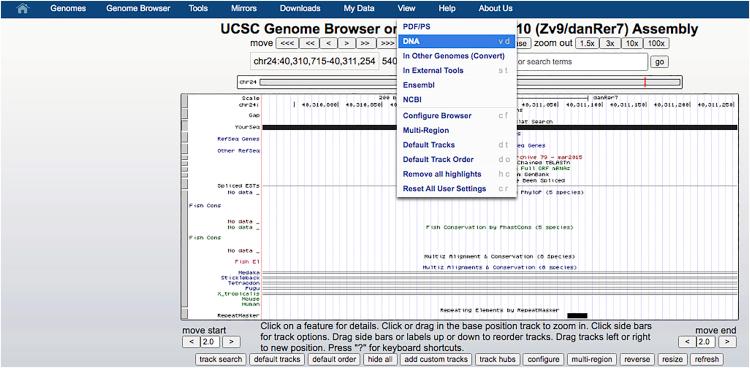Viewport: 750px width, 368px height.
Task: Click the move start 2.0 value field
Action: [x=210, y=342]
